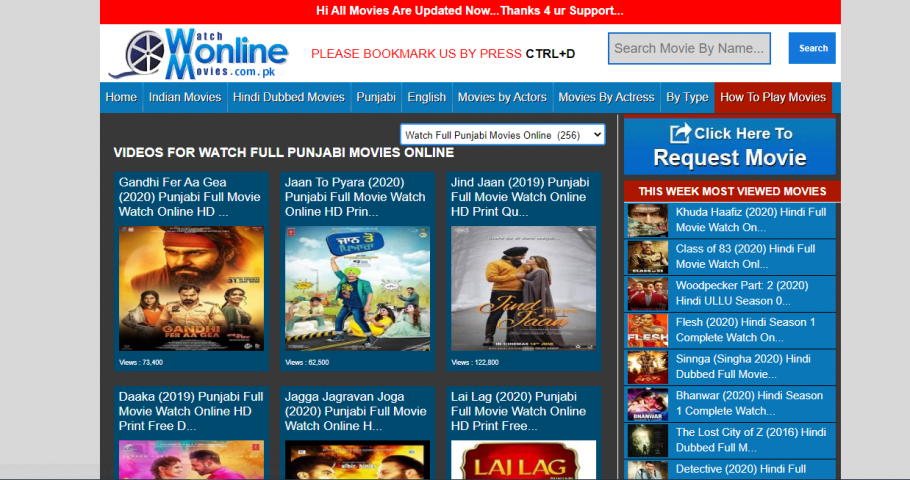This screenshot has height=480, width=910.
Task: Click the Request Movie banner text
Action: tap(730, 157)
